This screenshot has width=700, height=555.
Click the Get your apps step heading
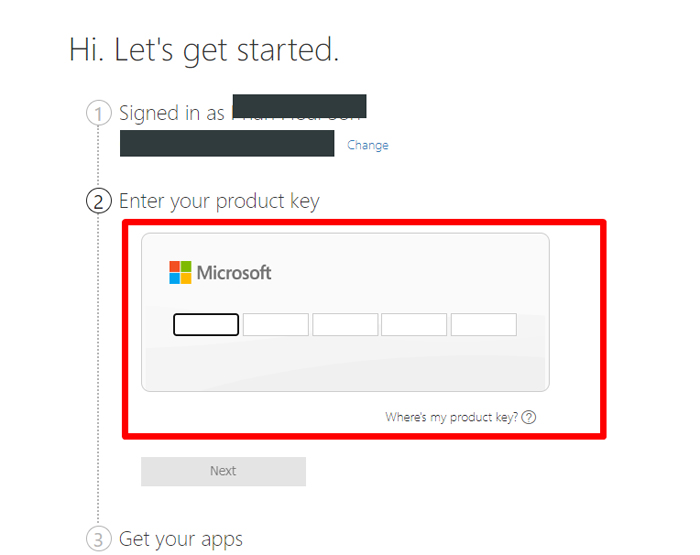click(x=181, y=539)
